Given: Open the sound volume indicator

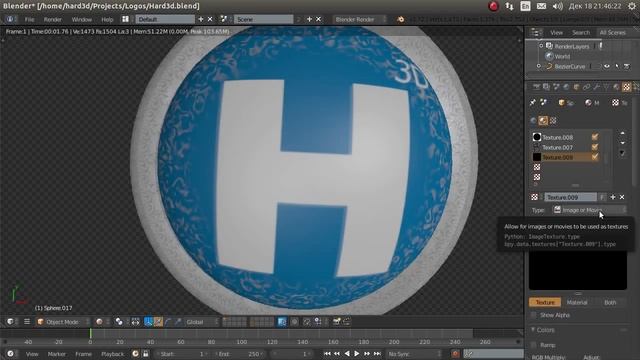Looking at the screenshot, I should pos(558,6).
